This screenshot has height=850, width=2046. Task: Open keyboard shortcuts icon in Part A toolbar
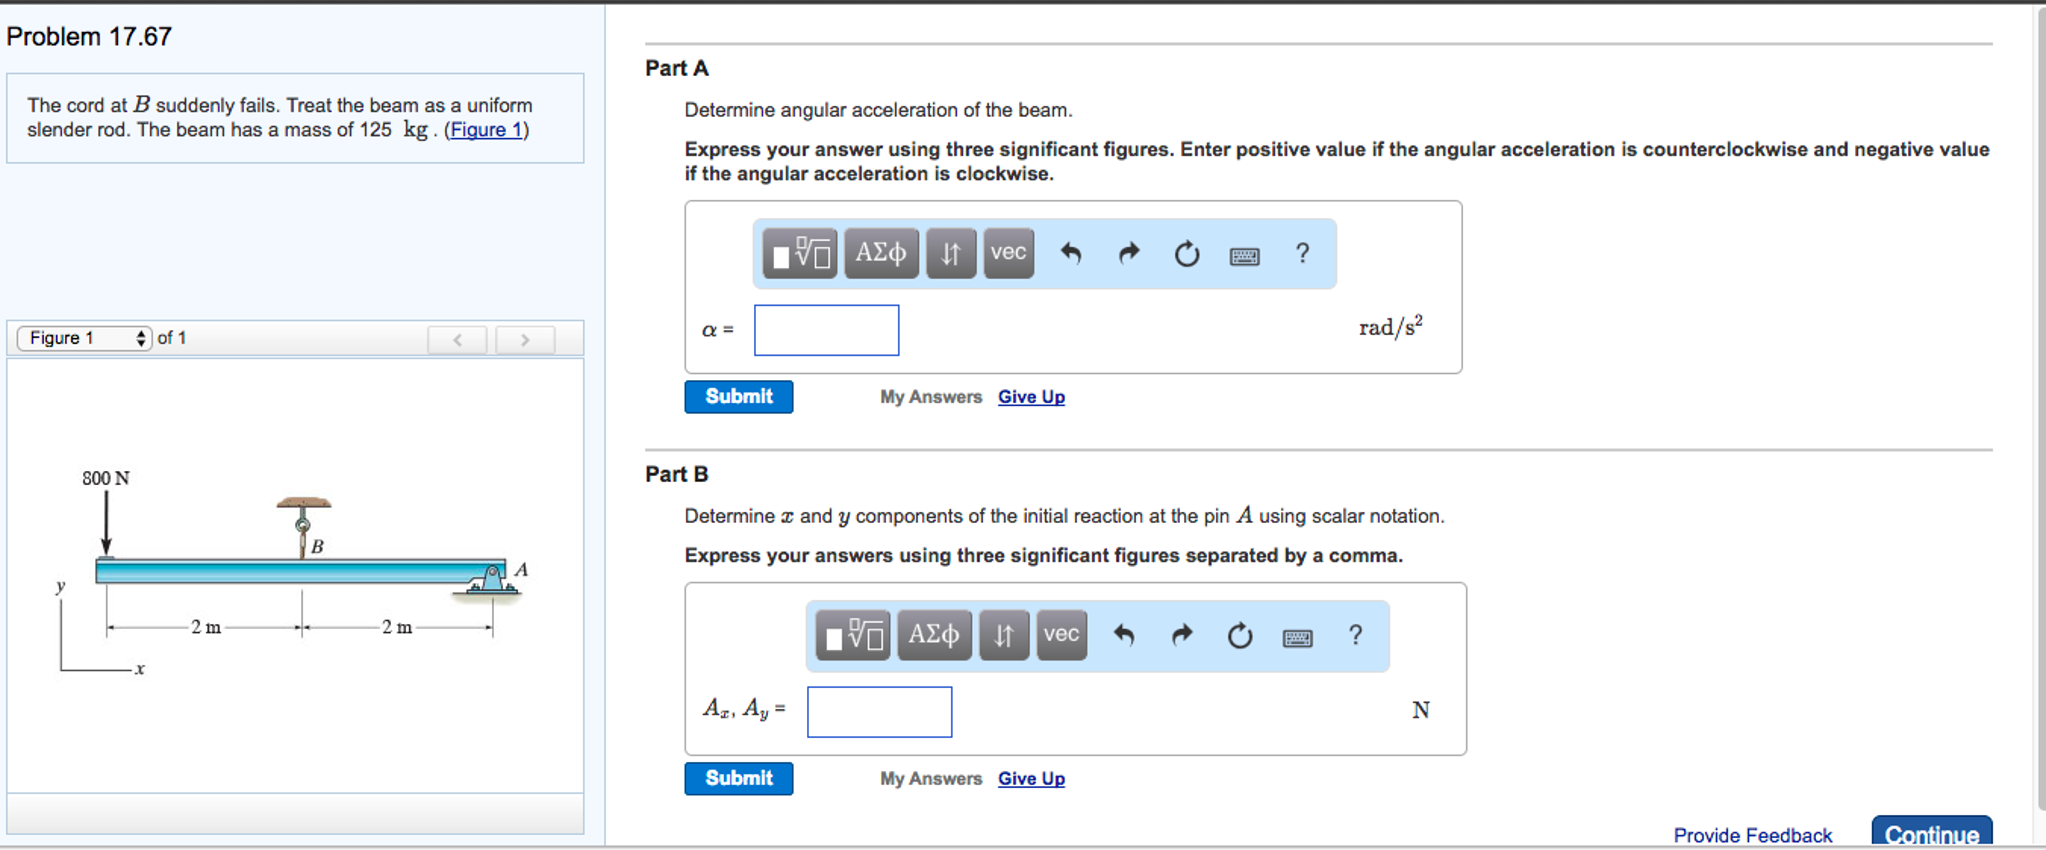(x=1244, y=256)
